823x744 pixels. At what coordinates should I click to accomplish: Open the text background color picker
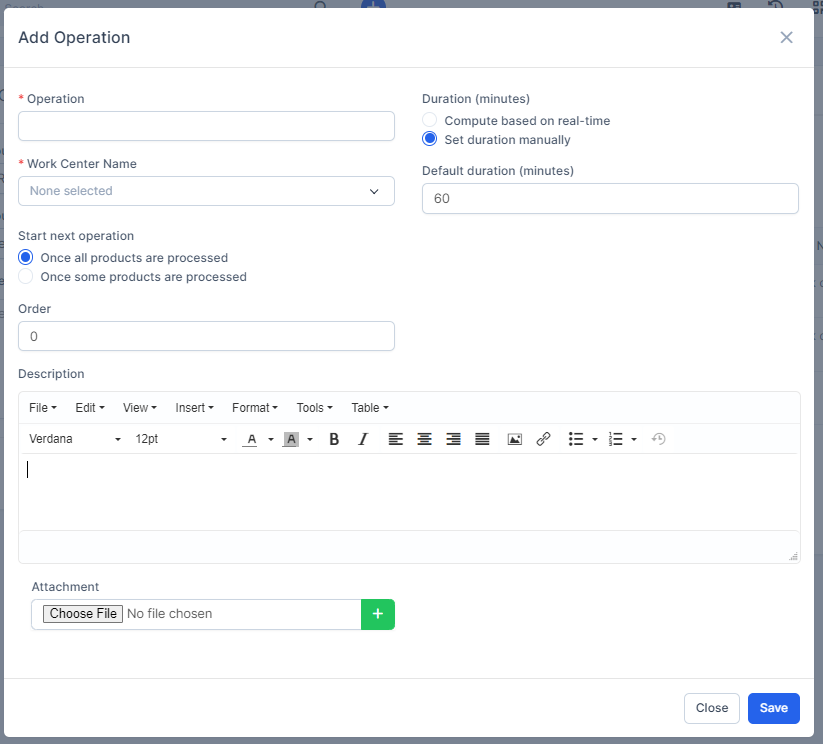tap(310, 439)
